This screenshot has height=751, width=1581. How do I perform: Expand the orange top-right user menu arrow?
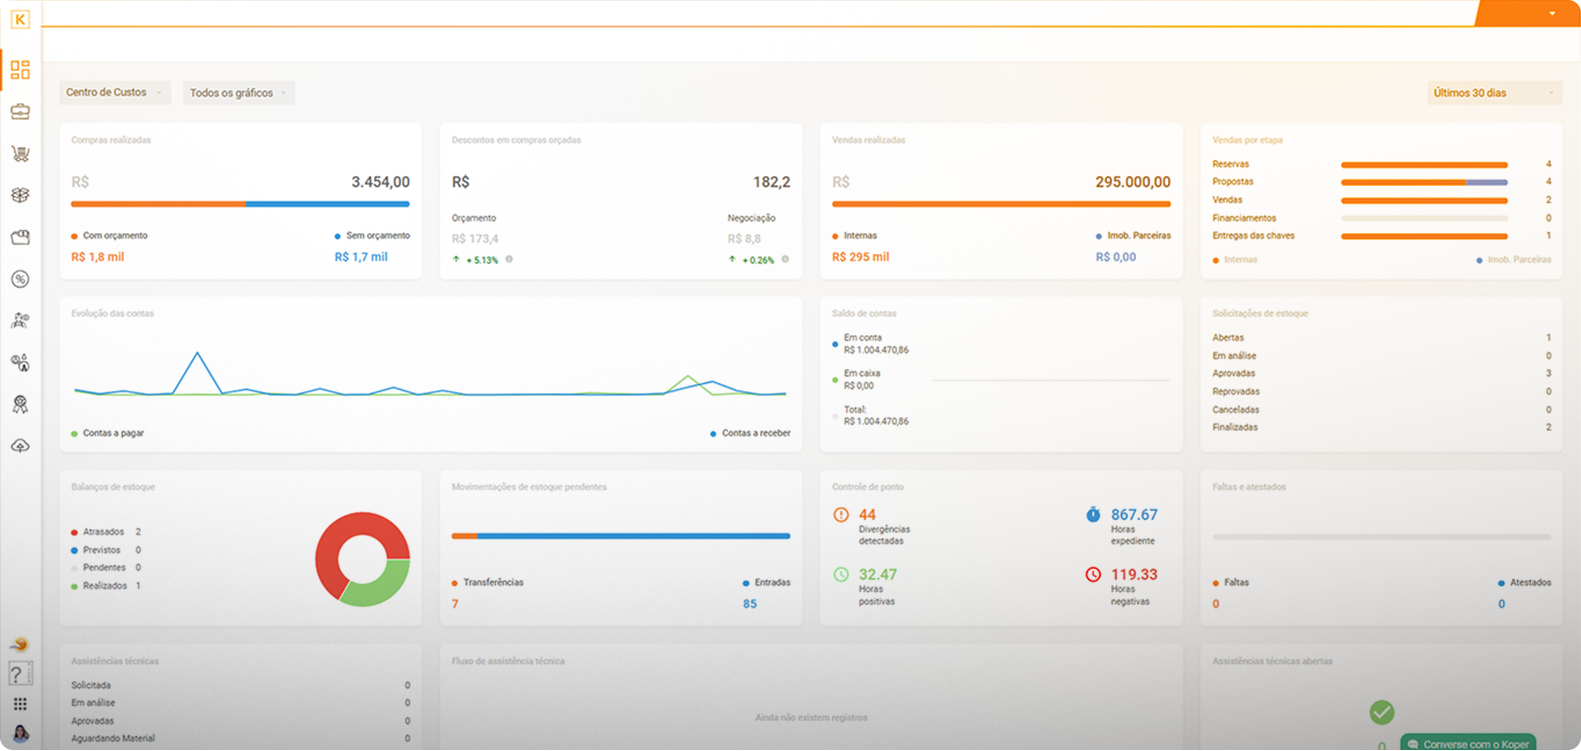tap(1552, 14)
